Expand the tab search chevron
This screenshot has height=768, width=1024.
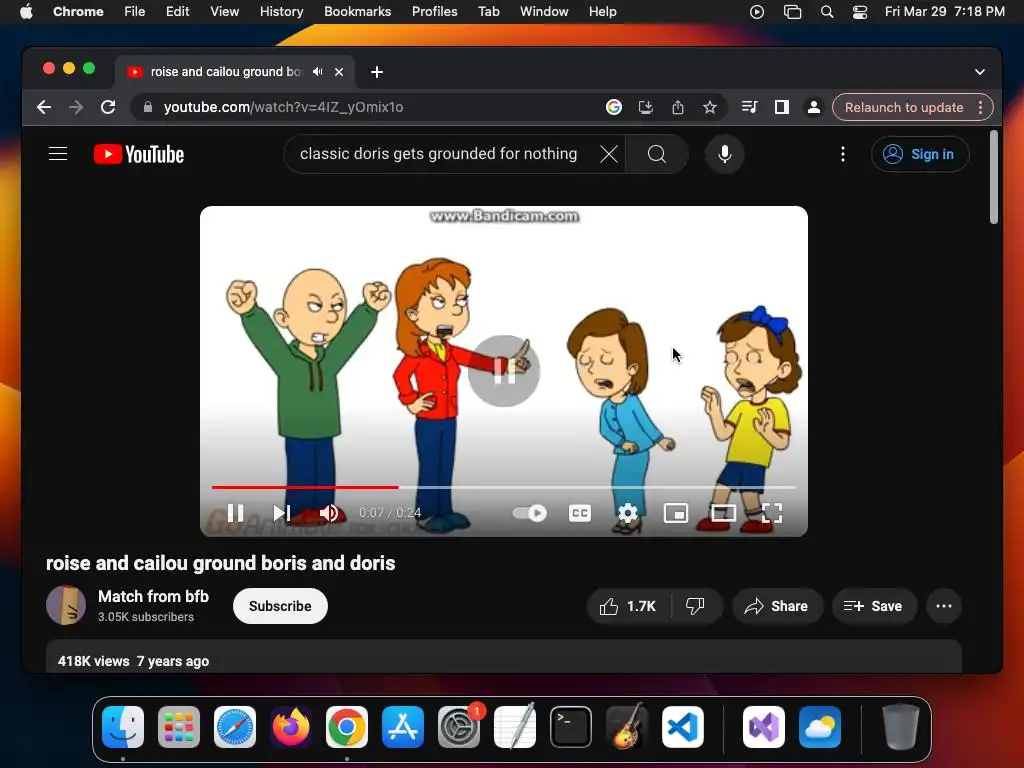980,72
